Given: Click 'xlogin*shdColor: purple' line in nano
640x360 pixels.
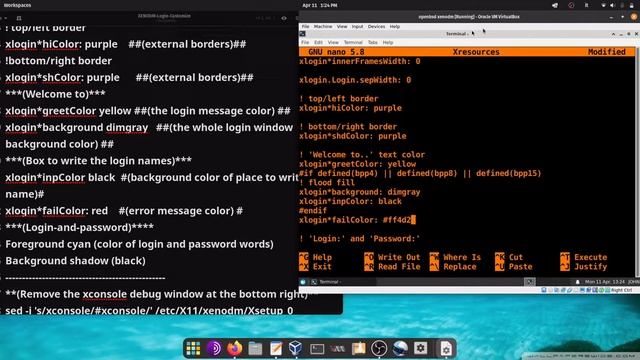Looking at the screenshot, I should point(352,136).
